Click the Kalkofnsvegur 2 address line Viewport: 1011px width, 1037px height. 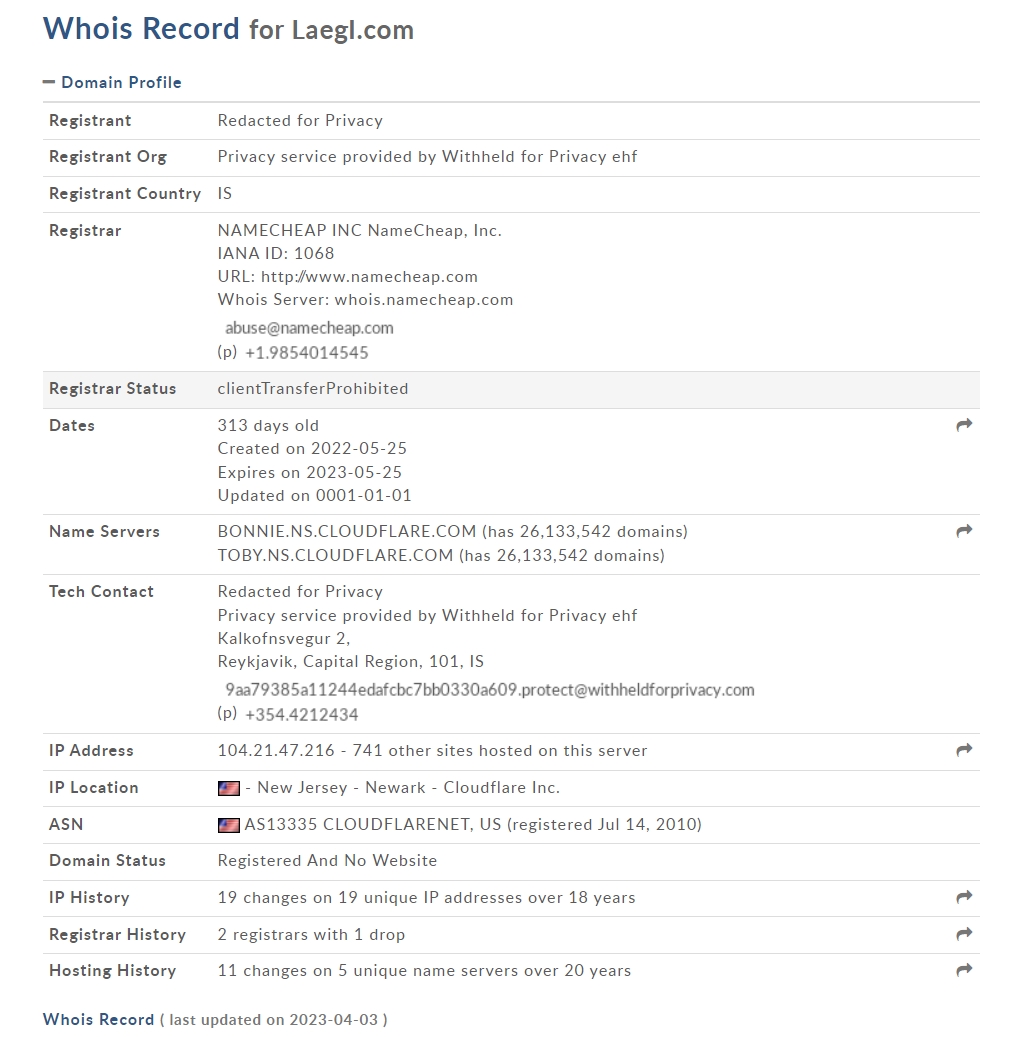284,638
